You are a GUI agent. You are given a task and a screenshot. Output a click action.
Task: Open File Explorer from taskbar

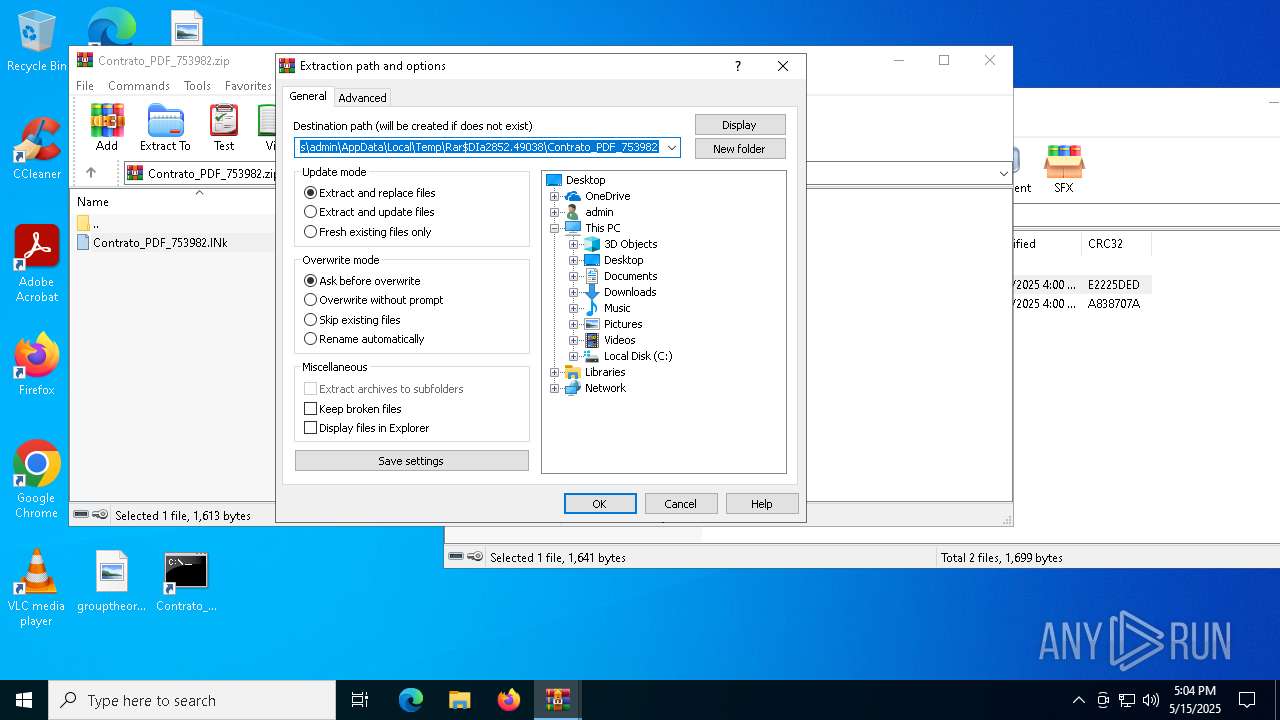pos(459,700)
